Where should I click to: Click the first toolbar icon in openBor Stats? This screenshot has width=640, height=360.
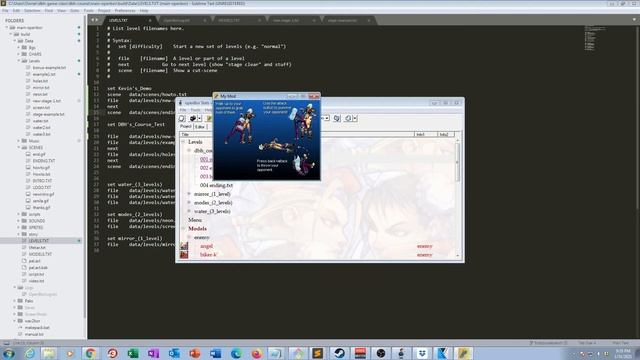click(x=182, y=118)
